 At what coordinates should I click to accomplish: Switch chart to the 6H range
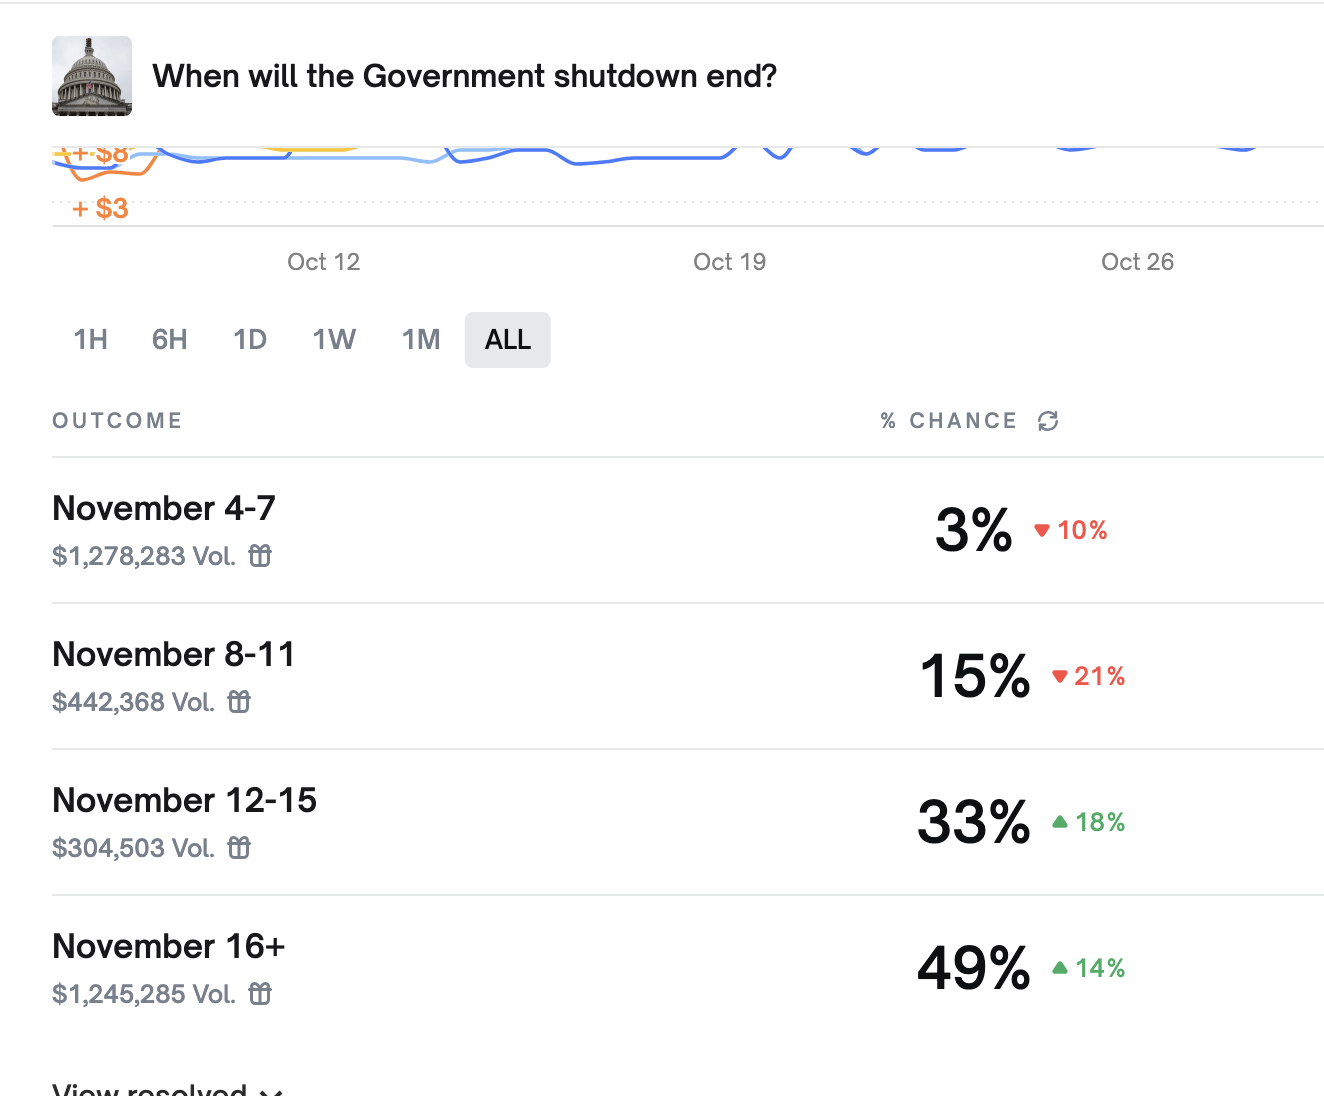click(170, 340)
